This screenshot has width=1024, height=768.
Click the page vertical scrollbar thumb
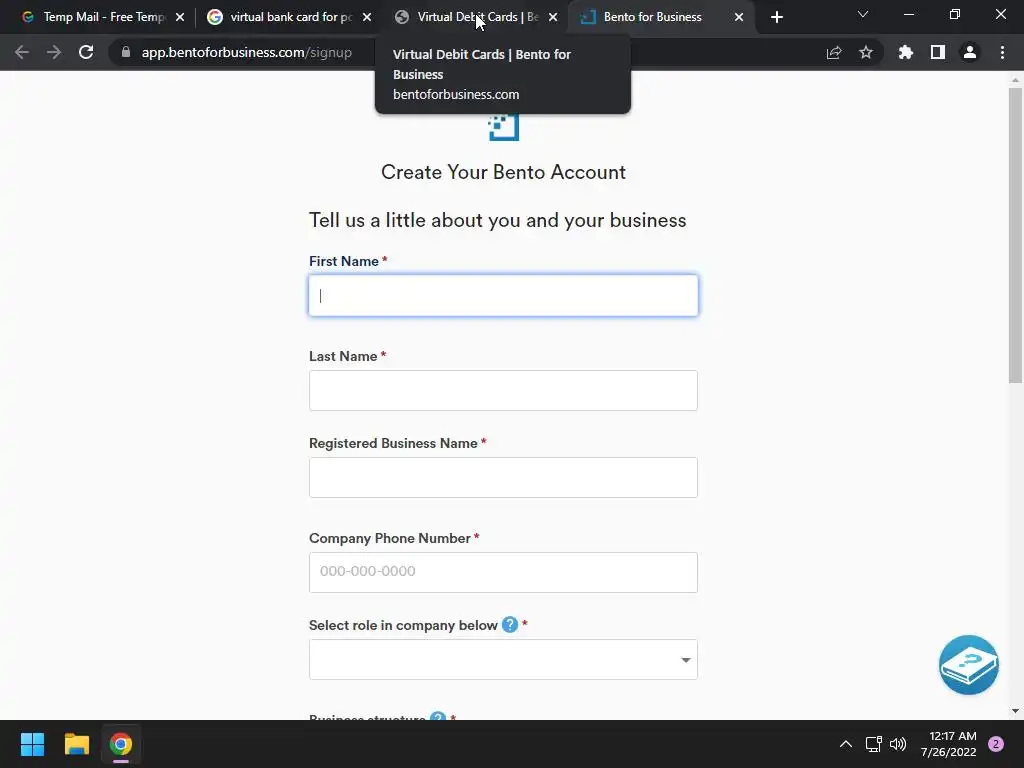click(1015, 235)
